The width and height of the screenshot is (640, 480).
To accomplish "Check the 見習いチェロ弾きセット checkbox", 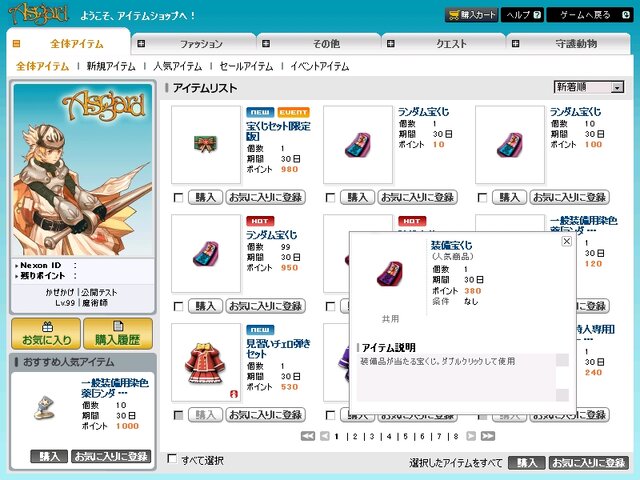I will 178,415.
